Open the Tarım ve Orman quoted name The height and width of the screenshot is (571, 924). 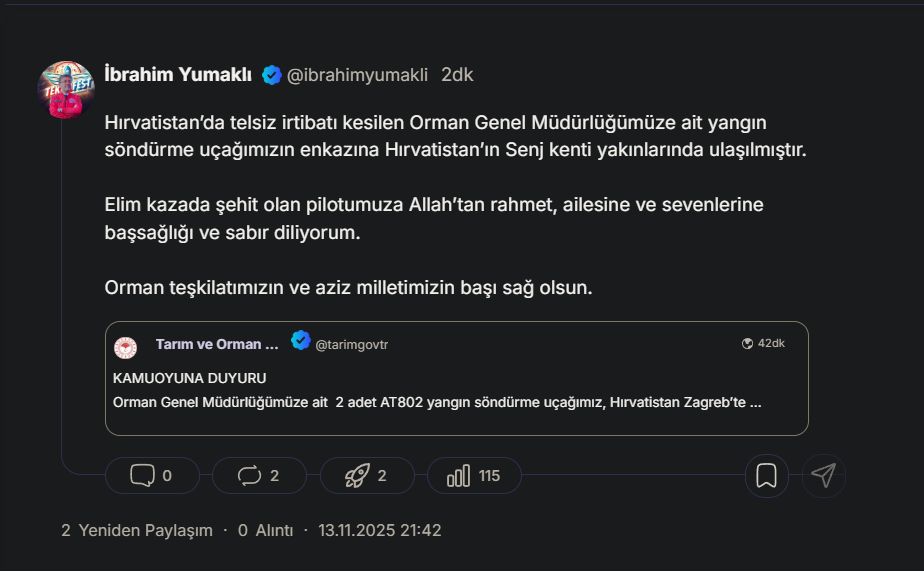click(217, 344)
